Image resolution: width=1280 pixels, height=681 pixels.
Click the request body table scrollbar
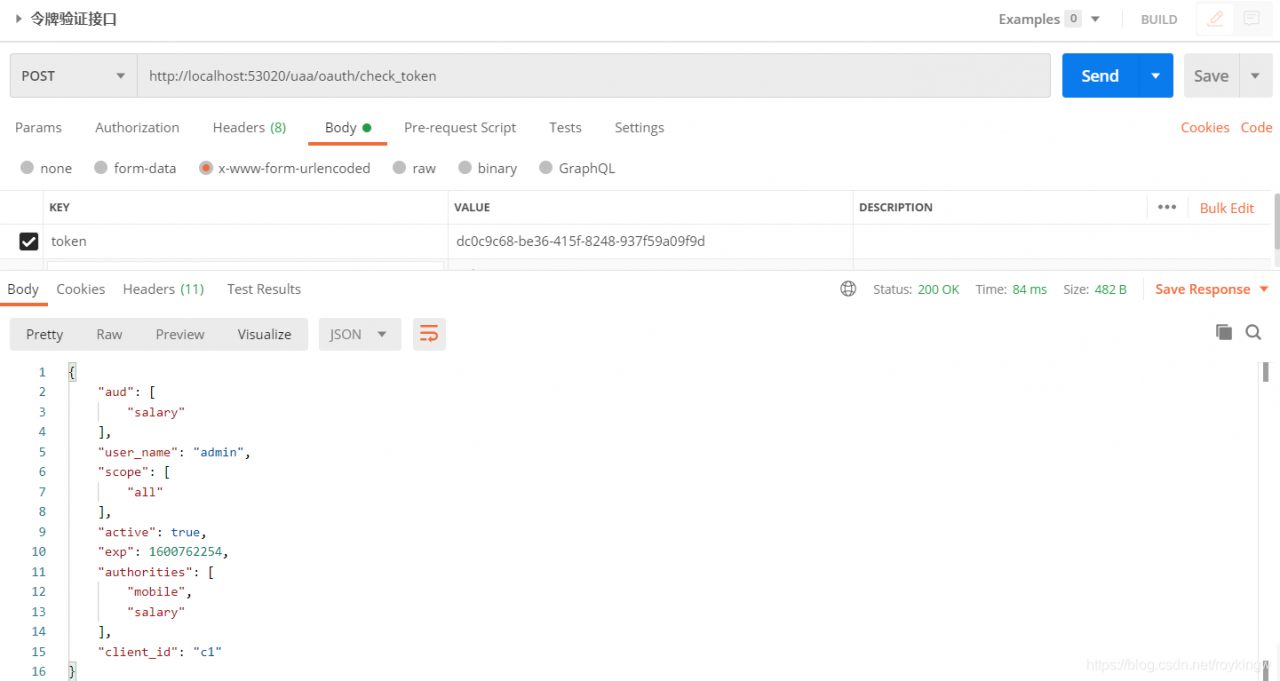(x=1276, y=221)
